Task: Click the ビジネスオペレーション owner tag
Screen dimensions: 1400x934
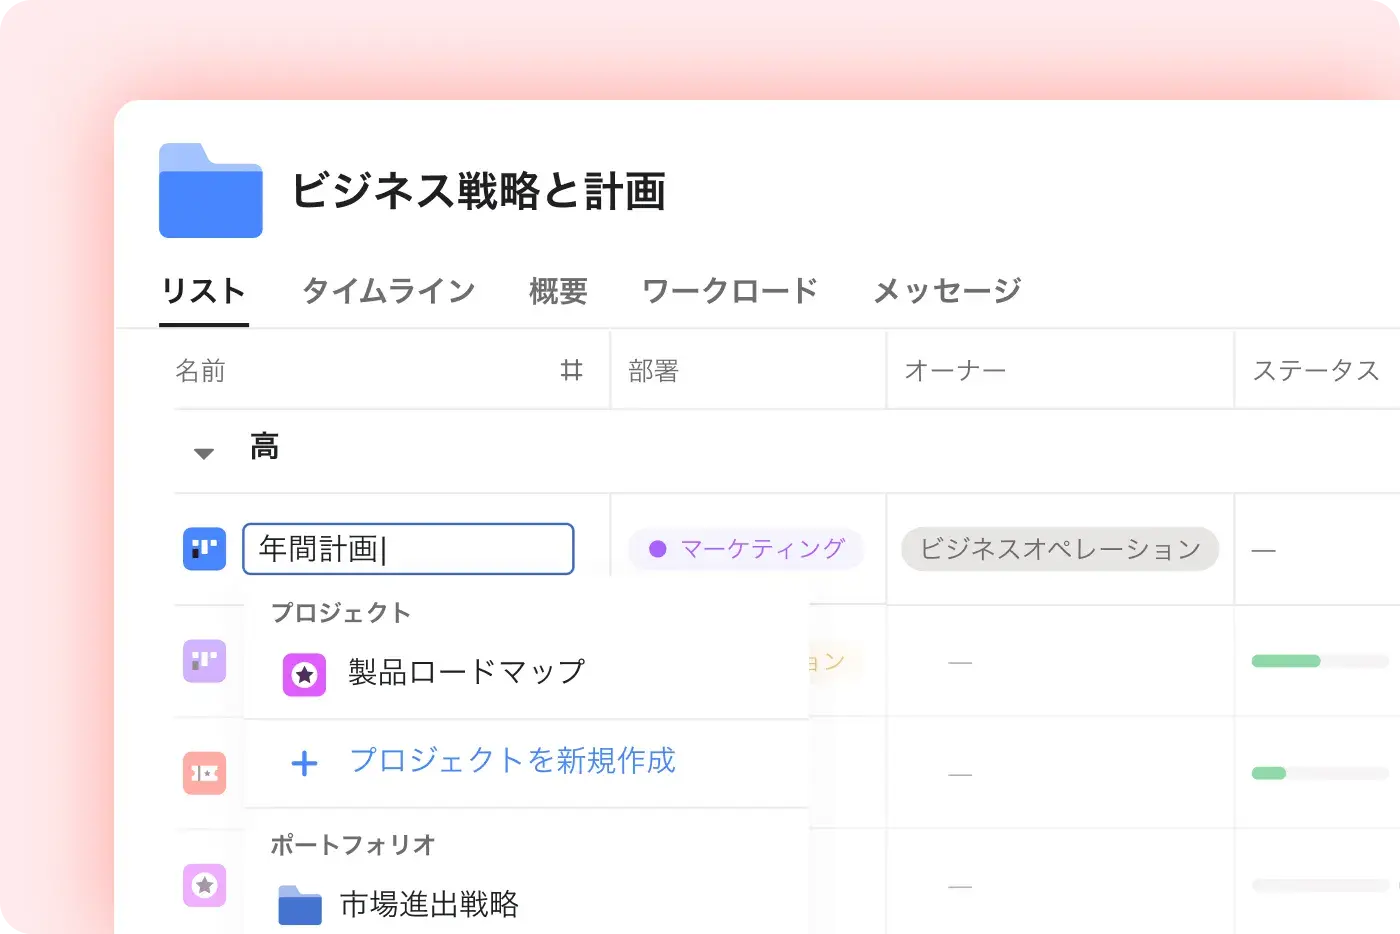Action: (1060, 549)
